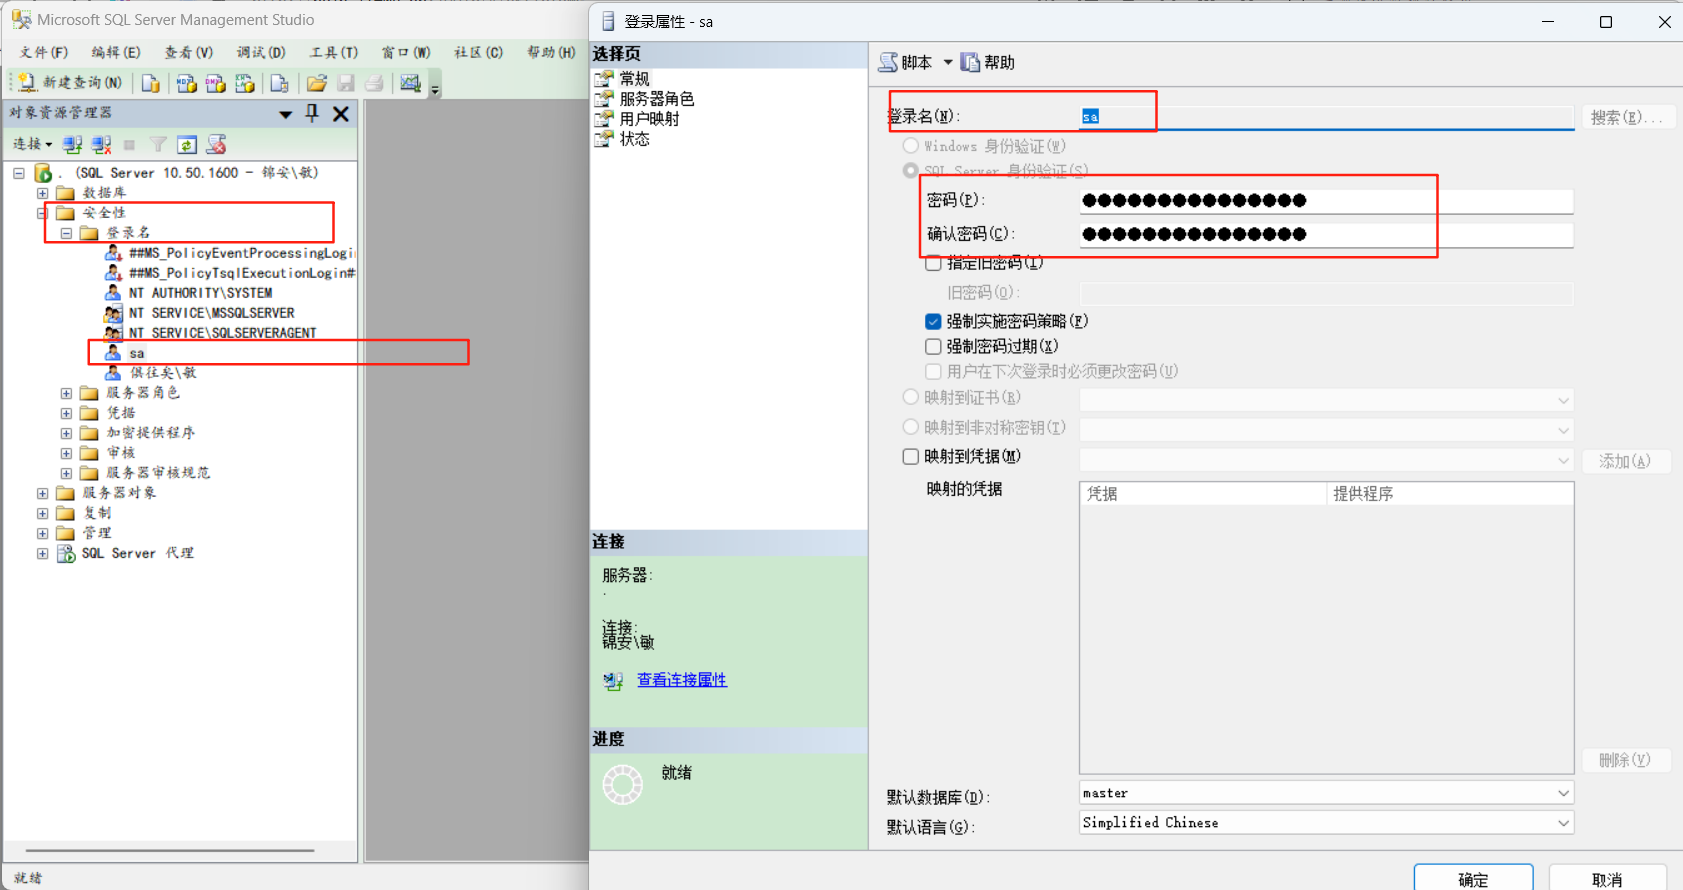Click the 确定 button
The image size is (1683, 890).
click(1472, 879)
